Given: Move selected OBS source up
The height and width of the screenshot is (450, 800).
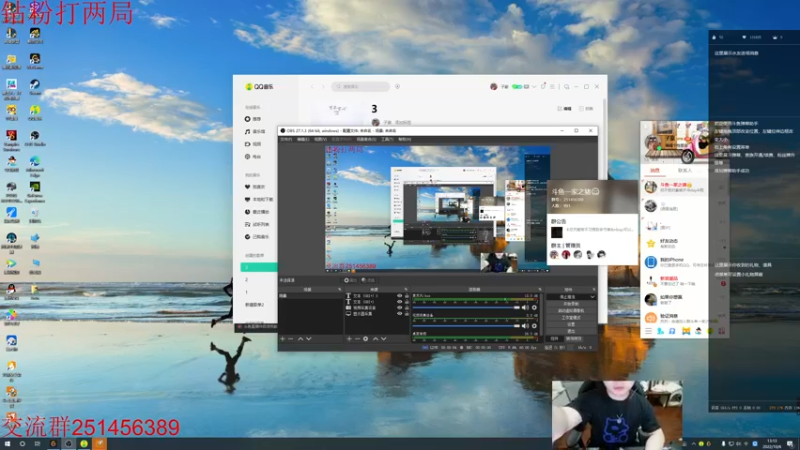Looking at the screenshot, I should 376,339.
